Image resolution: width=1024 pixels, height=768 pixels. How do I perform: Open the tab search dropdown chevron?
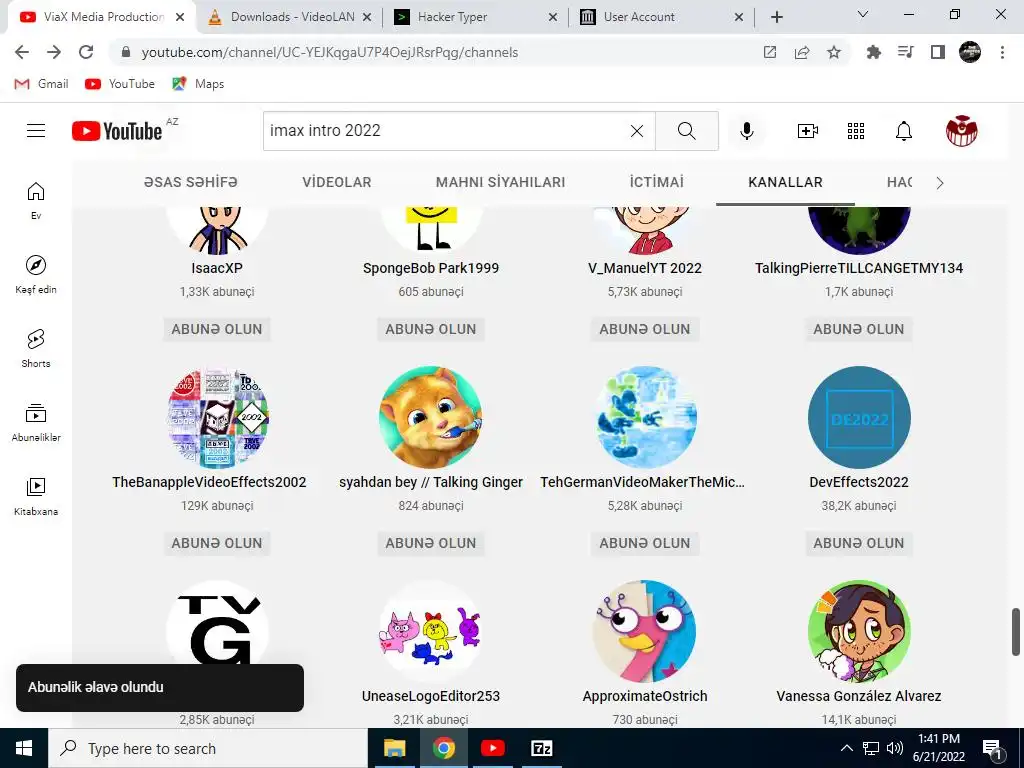863,14
